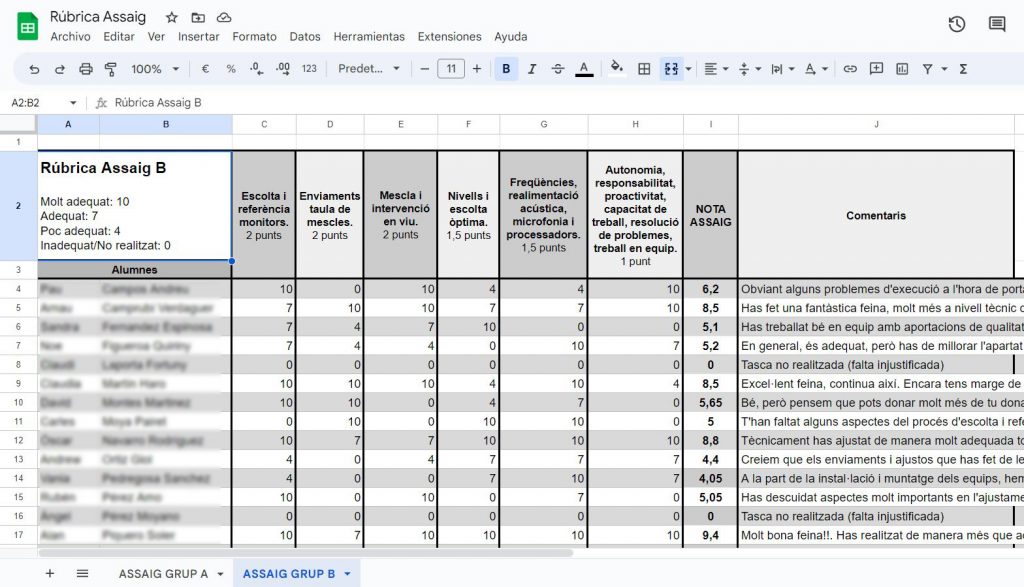Screen dimensions: 1024x587
Task: Open the borders tool
Action: [644, 69]
